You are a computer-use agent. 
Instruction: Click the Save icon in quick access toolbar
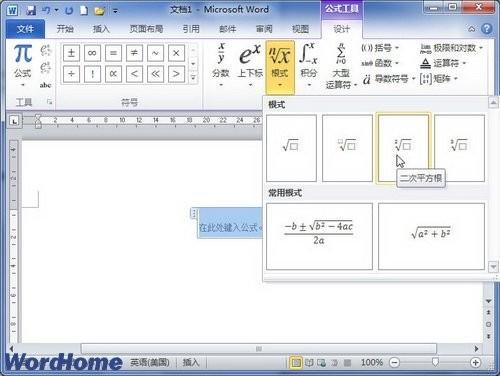[x=31, y=11]
